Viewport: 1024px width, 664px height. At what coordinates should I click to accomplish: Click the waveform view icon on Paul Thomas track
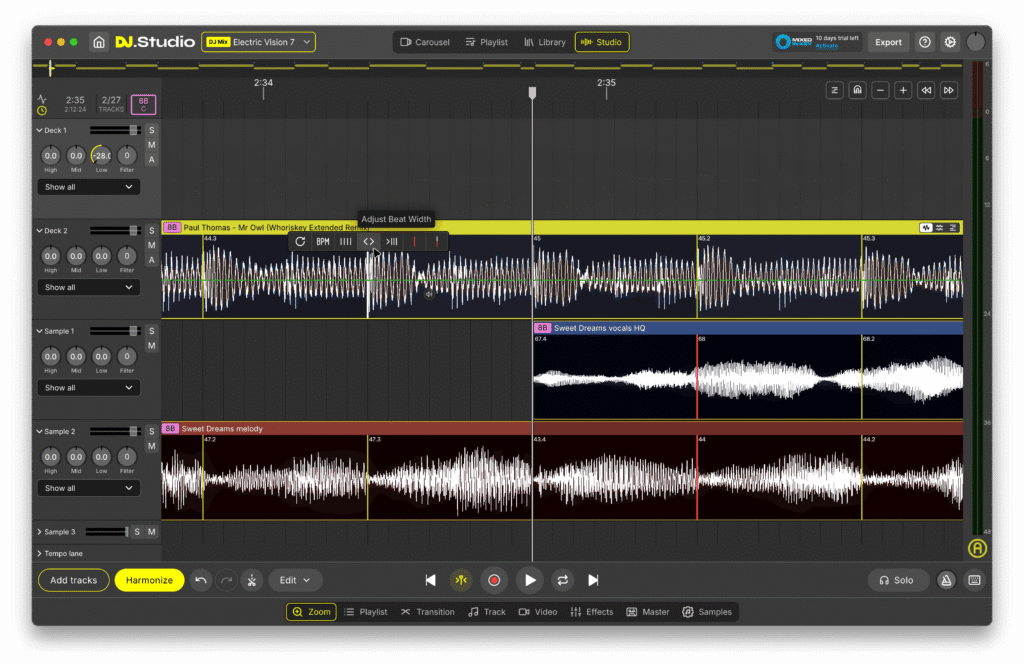pyautogui.click(x=926, y=228)
